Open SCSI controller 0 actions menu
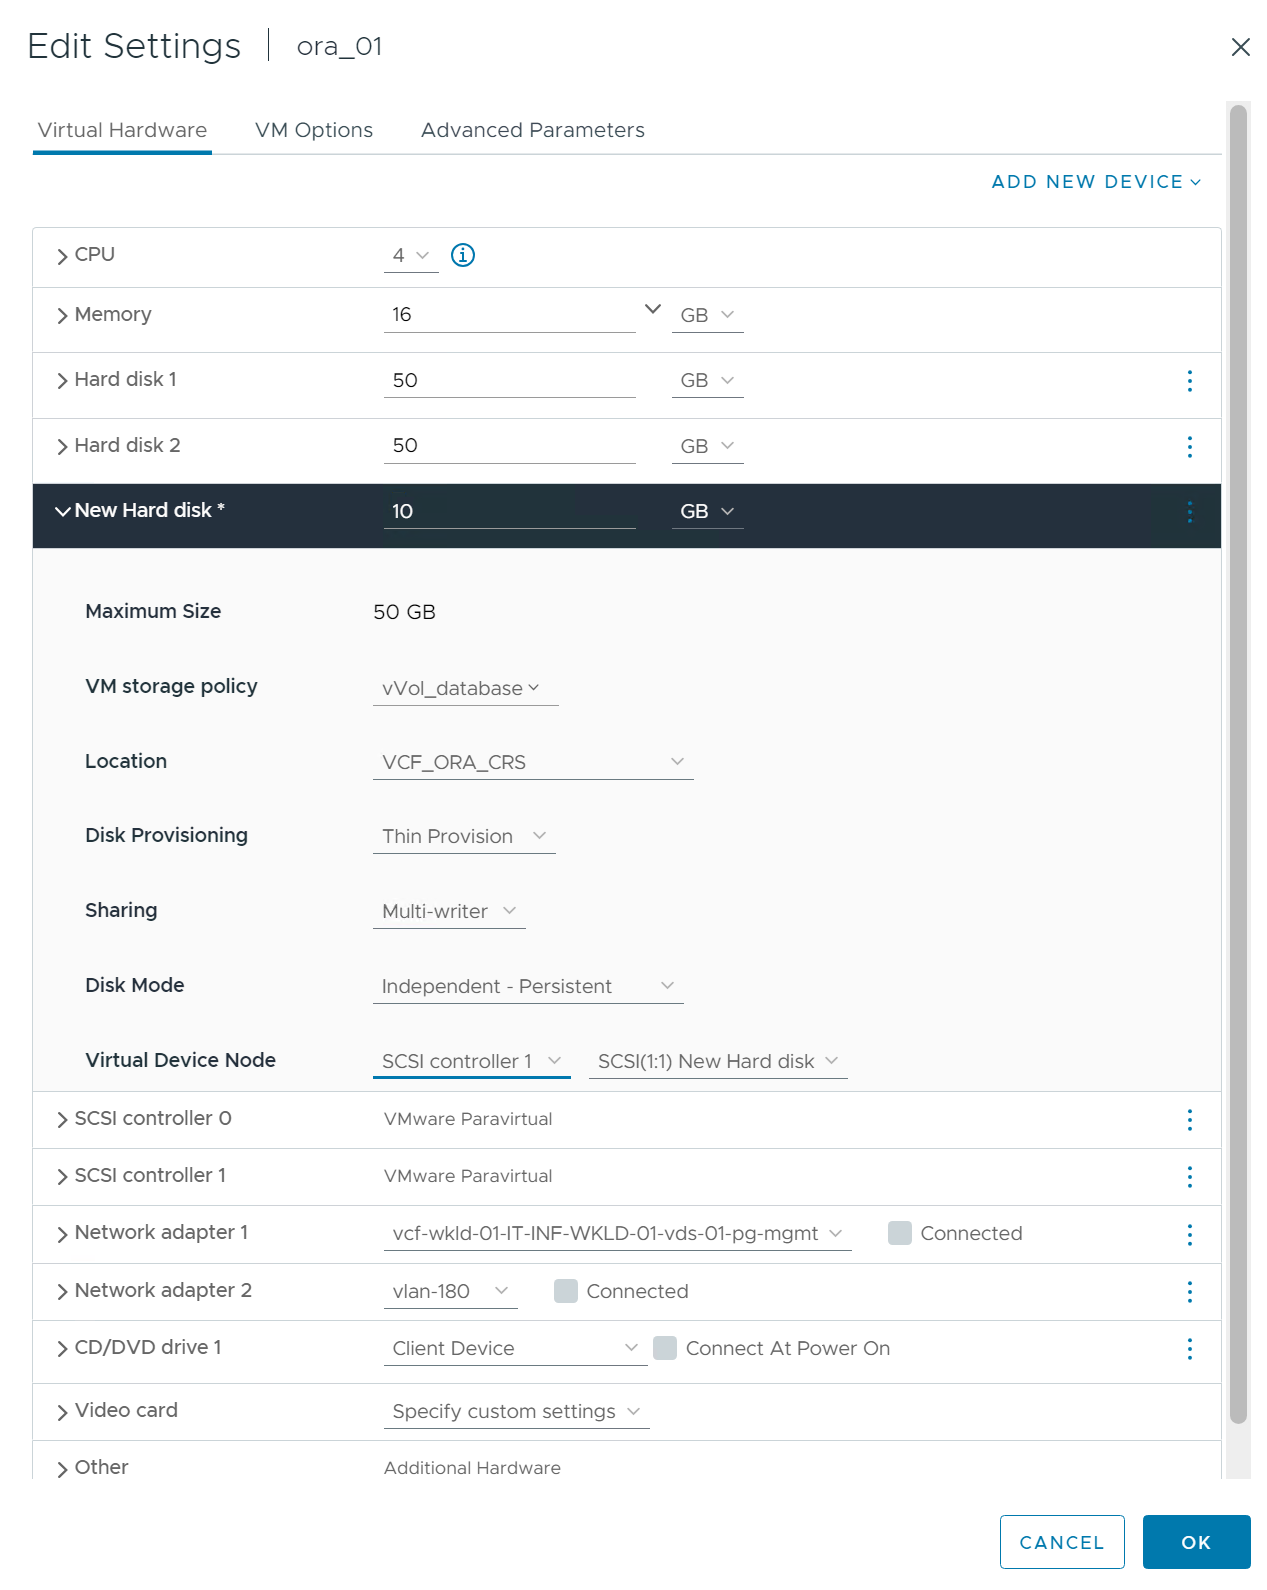 1189,1120
